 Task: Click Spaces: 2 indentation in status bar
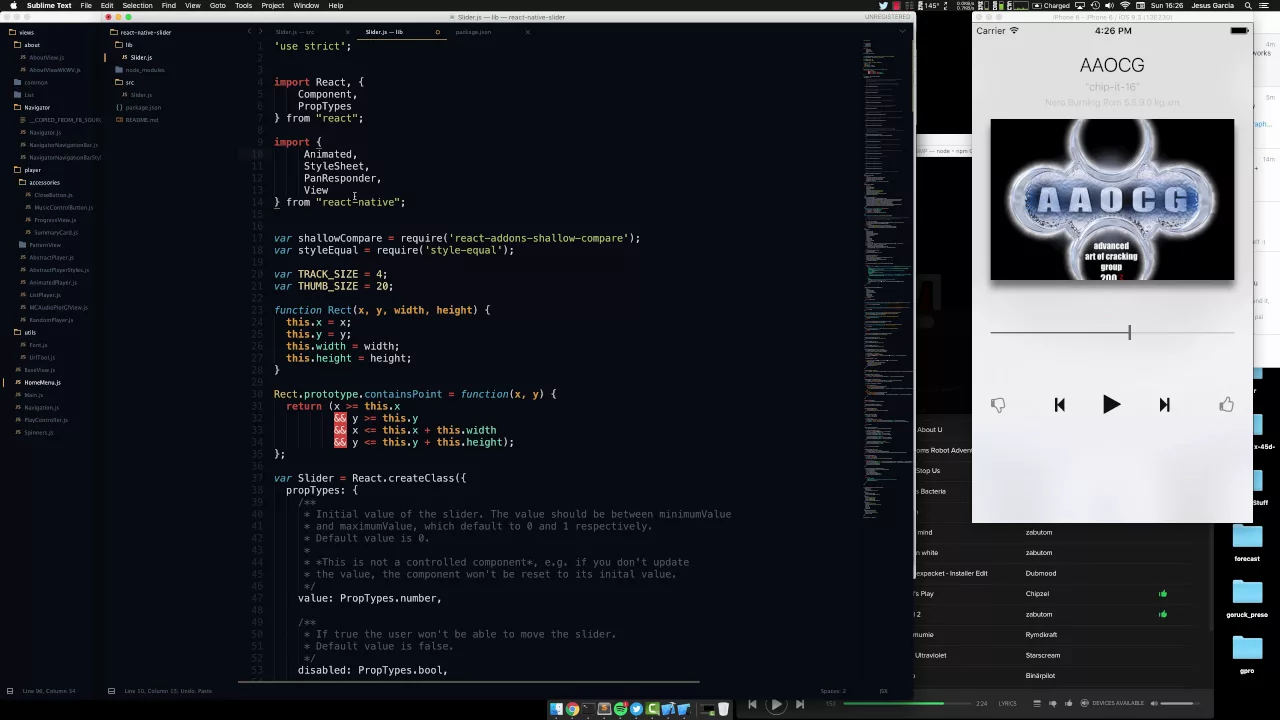[833, 691]
